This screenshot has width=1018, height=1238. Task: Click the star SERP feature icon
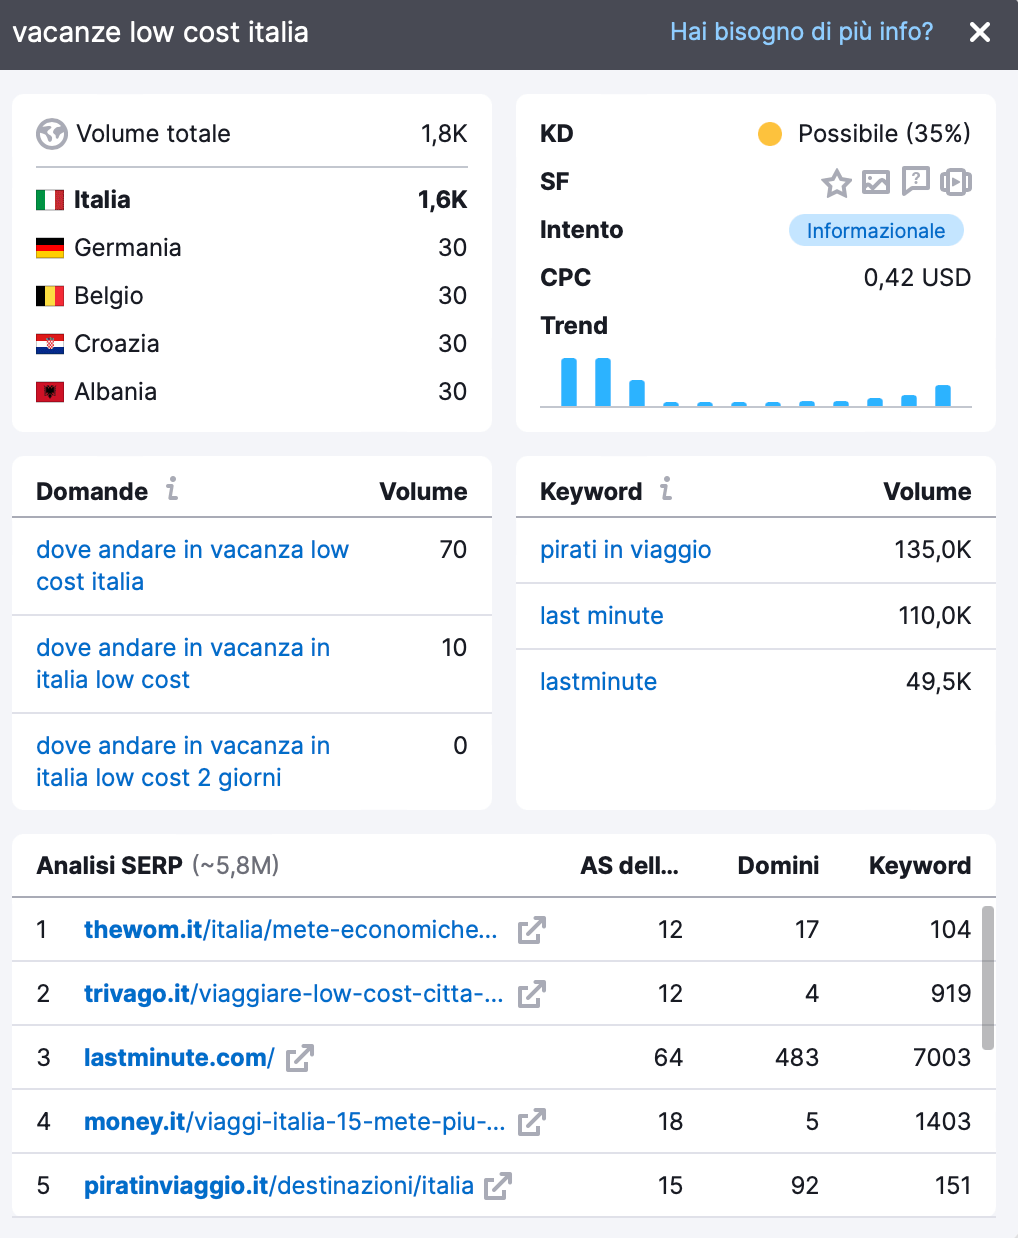[x=836, y=182]
